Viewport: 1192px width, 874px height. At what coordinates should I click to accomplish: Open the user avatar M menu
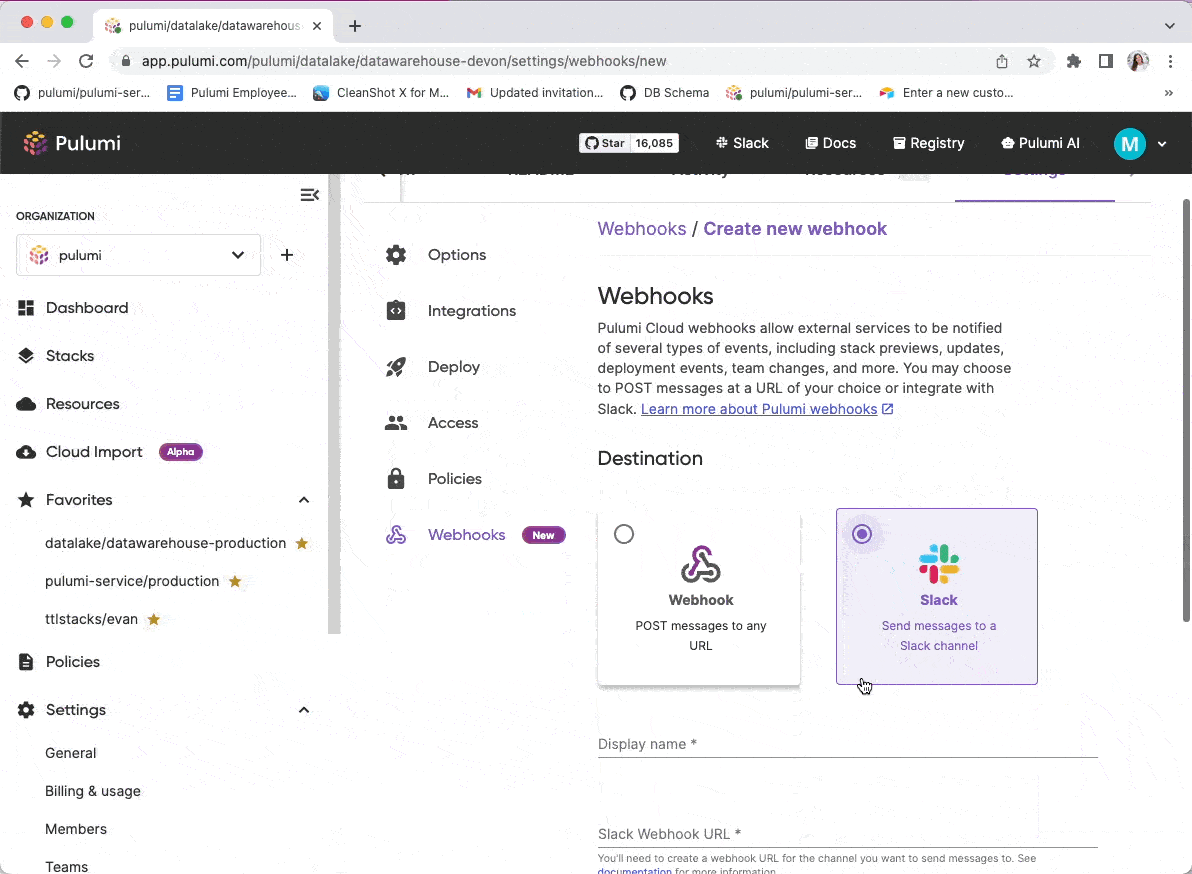pyautogui.click(x=1130, y=144)
